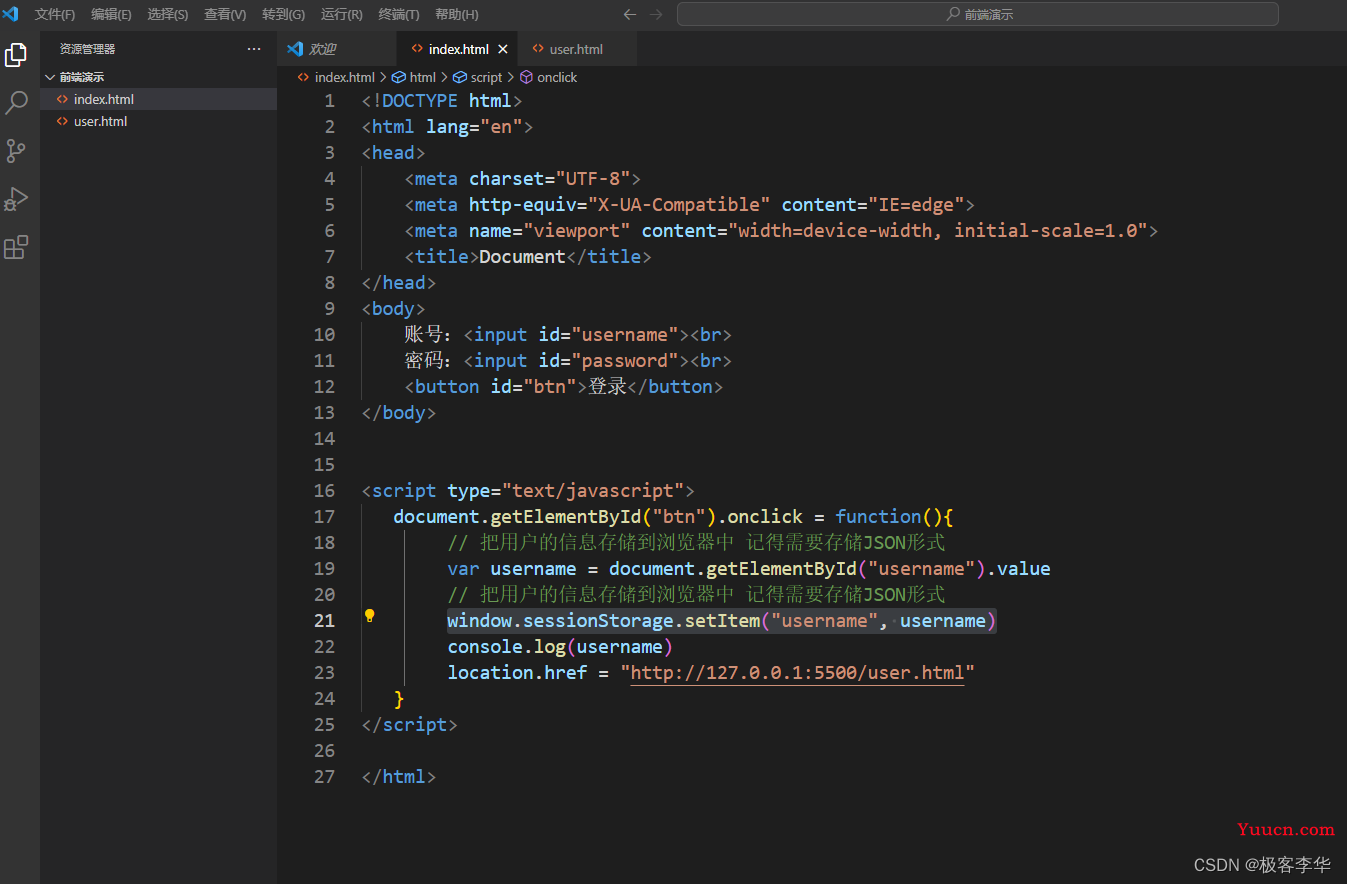Click script in the breadcrumb
The image size is (1347, 884).
pyautogui.click(x=487, y=77)
